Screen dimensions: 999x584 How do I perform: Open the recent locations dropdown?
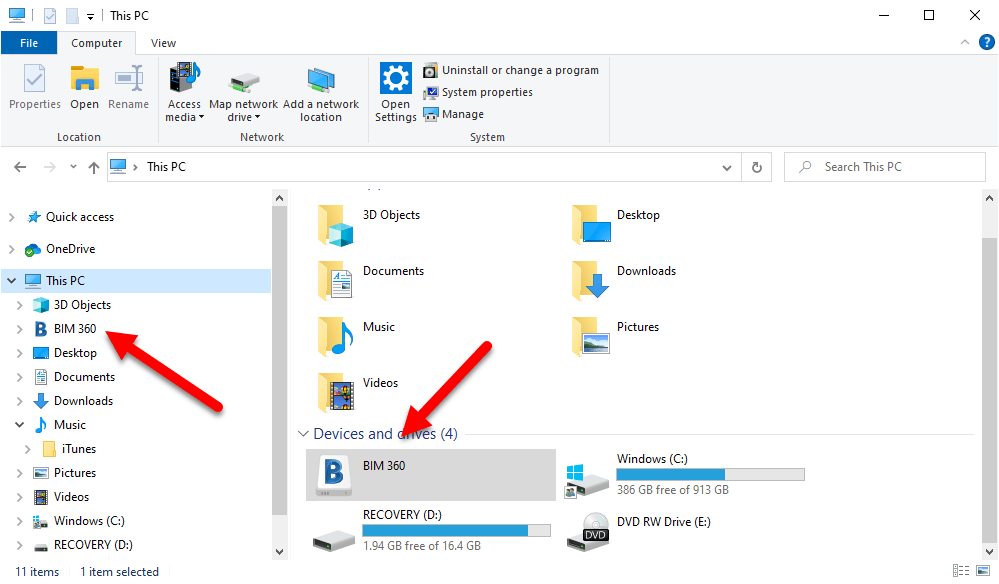(x=73, y=167)
